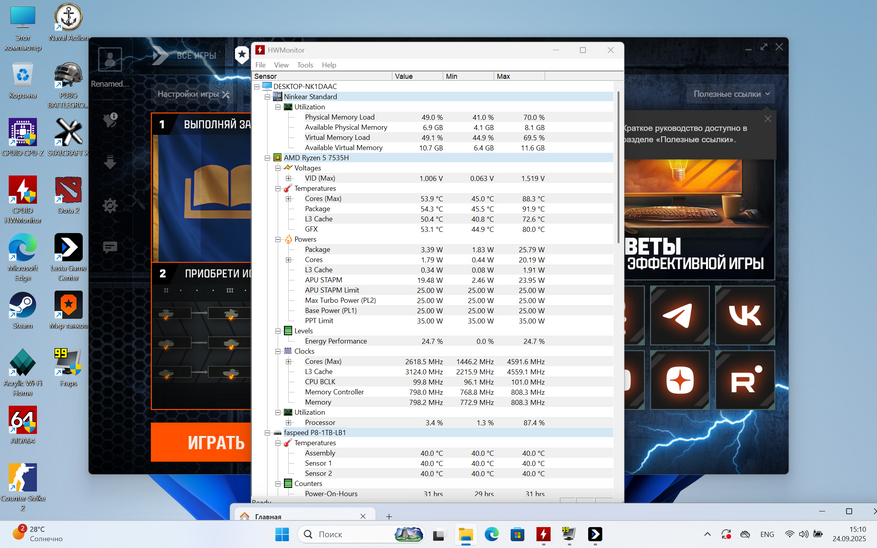Switch to the «ВСЕ ИГРЫ» tab
Screen dimensions: 877x548
pyautogui.click(x=196, y=56)
